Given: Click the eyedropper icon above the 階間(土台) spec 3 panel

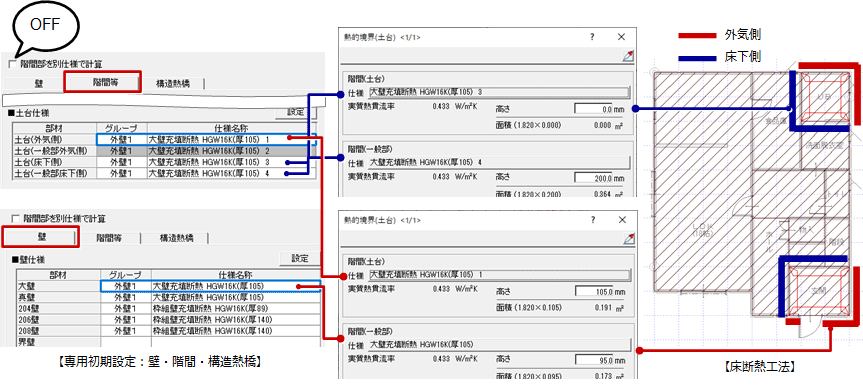Looking at the screenshot, I should point(629,56).
